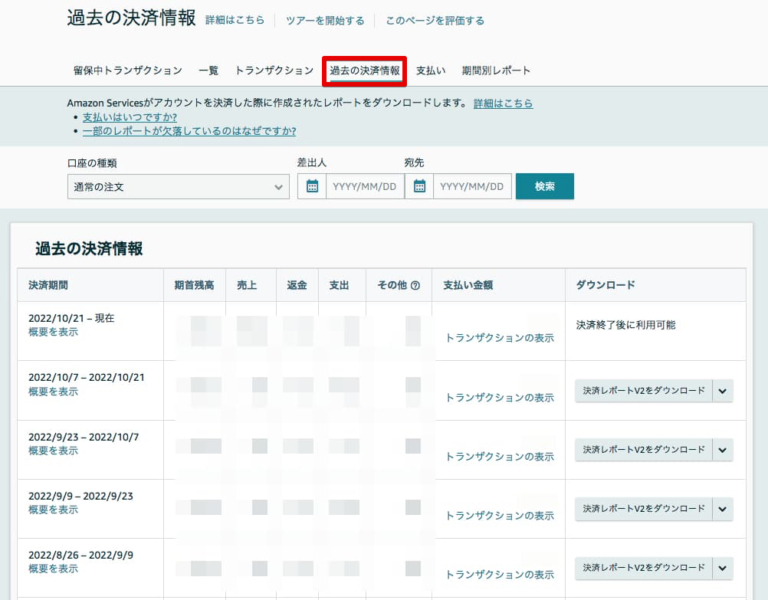Screen dimensions: 768x600
Task: Expand download options arrow for 2022/10/7 – 2022/10/21
Action: (x=722, y=391)
